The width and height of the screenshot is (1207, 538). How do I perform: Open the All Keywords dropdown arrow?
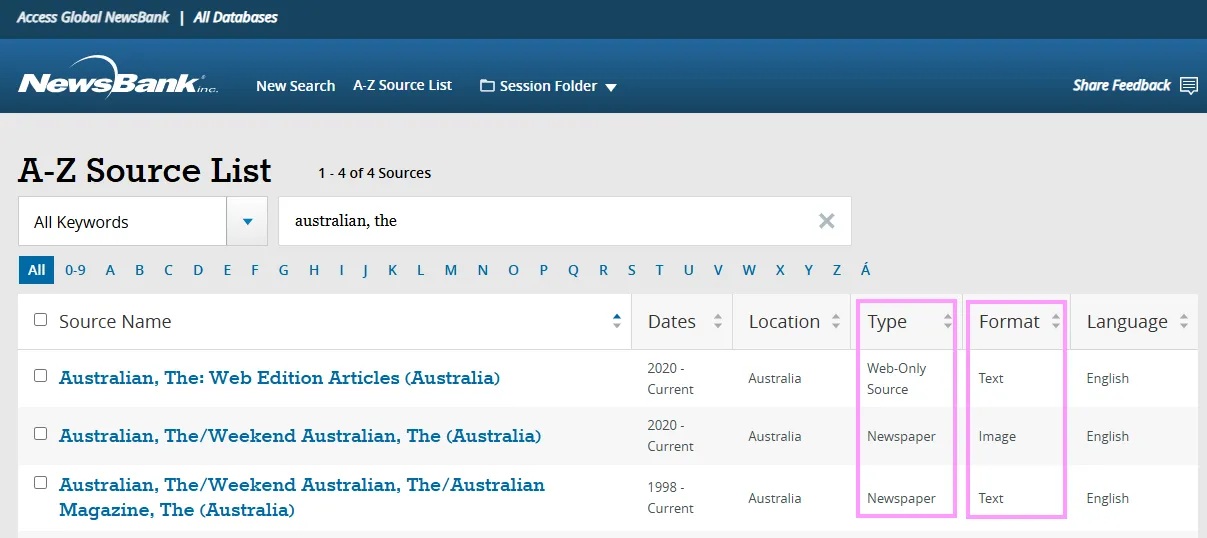click(x=247, y=221)
